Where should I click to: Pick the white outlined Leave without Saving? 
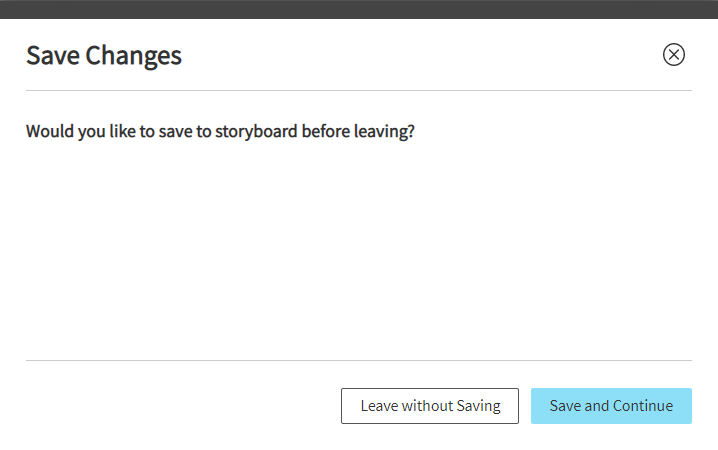coord(430,406)
